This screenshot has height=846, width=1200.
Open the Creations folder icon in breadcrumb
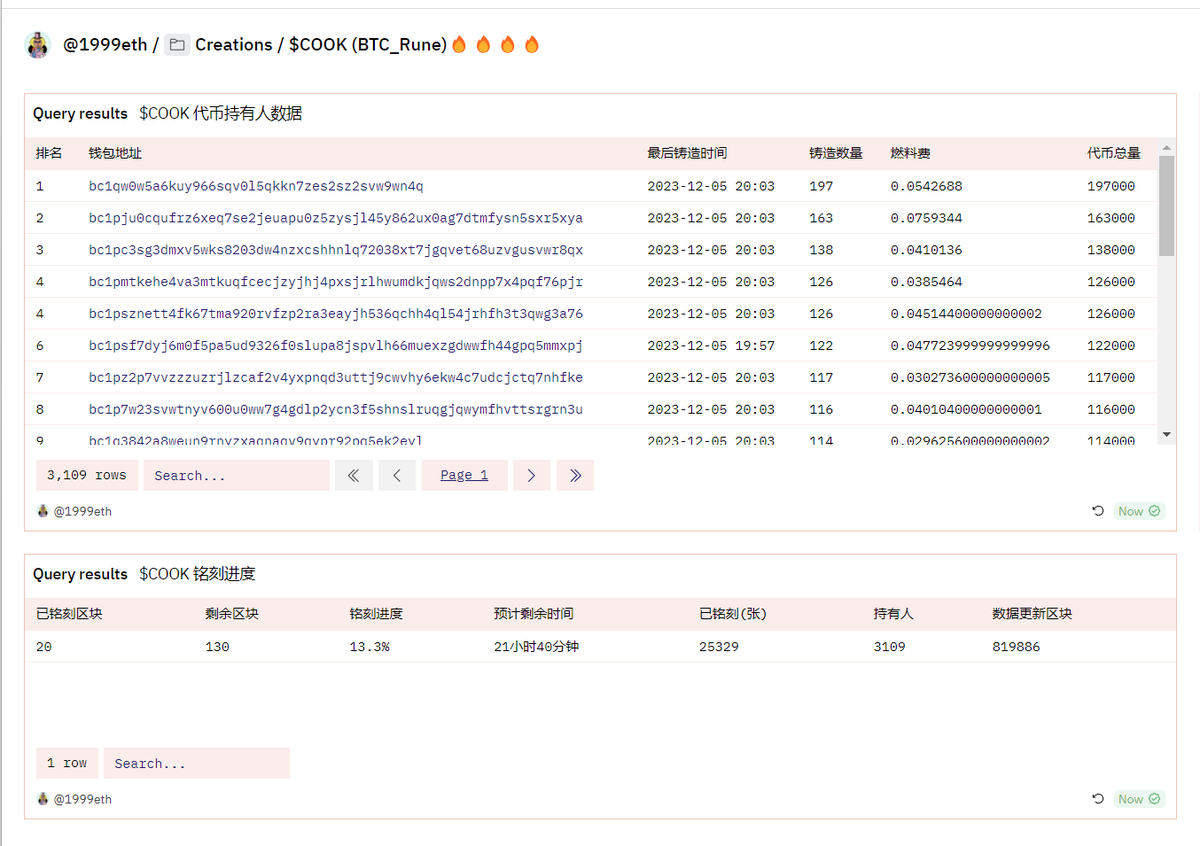(x=177, y=45)
